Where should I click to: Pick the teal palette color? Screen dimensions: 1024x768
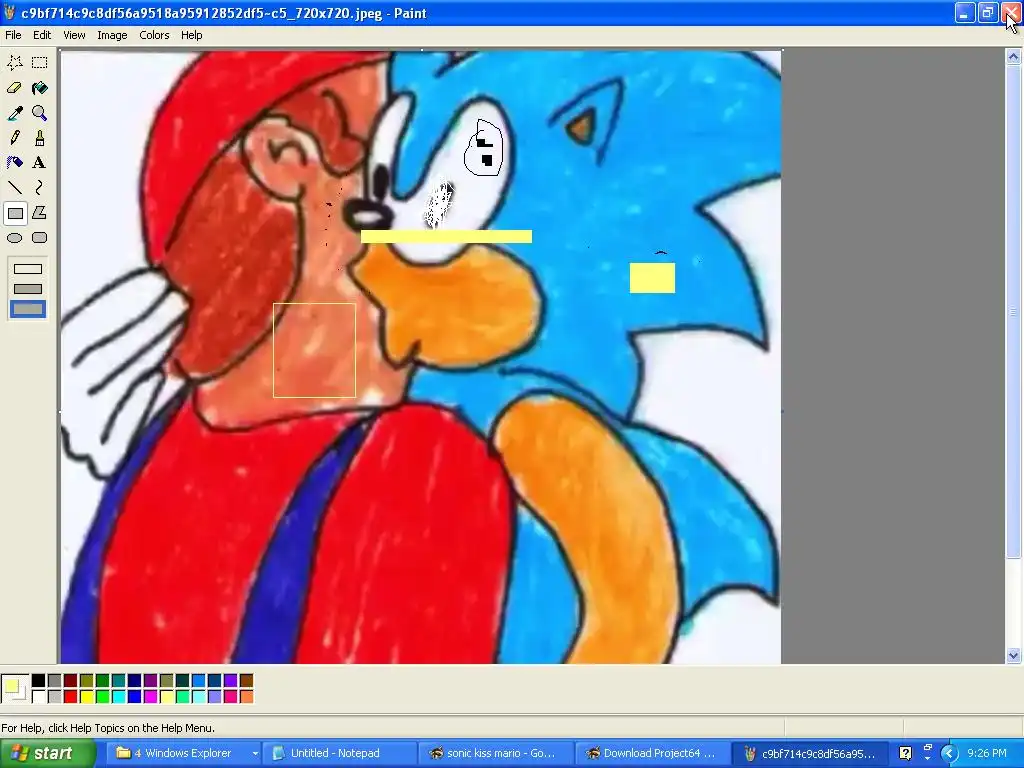(118, 680)
